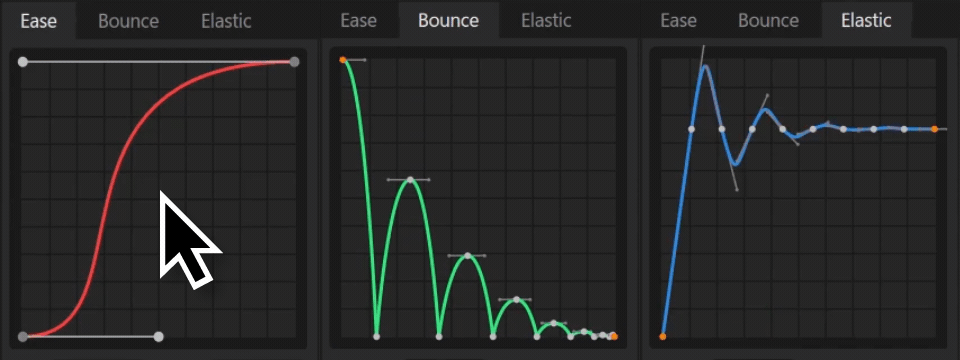Select the third ground contact point of green curve
This screenshot has height=360, width=960.
coord(493,336)
